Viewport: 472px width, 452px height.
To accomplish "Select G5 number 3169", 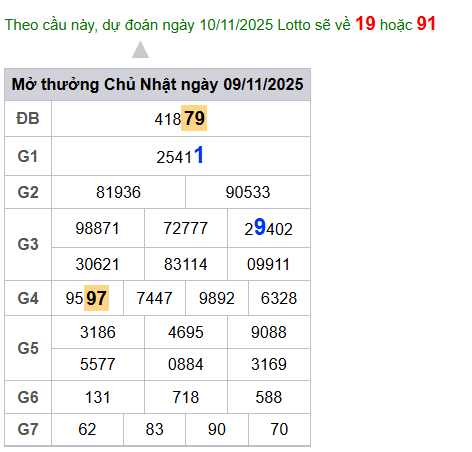I will pyautogui.click(x=269, y=364).
